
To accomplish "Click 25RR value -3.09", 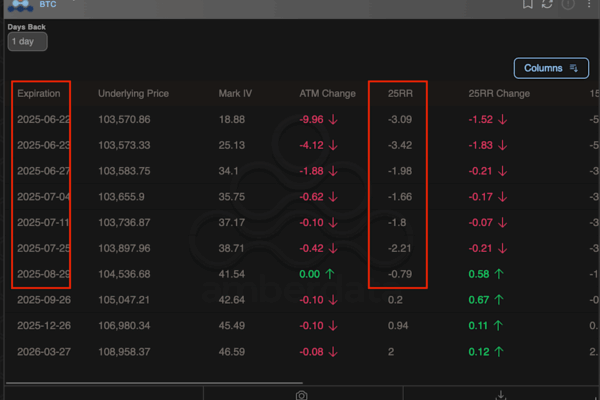I will 400,119.
